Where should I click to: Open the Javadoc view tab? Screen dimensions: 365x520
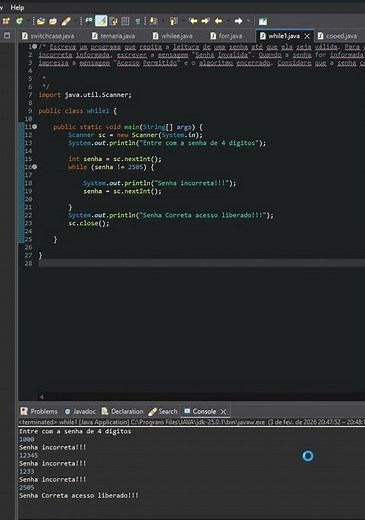click(80, 411)
